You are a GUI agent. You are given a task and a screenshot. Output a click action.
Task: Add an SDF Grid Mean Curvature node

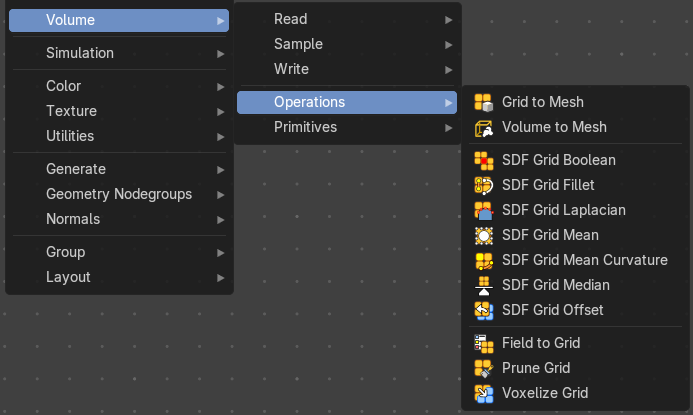pyautogui.click(x=575, y=260)
